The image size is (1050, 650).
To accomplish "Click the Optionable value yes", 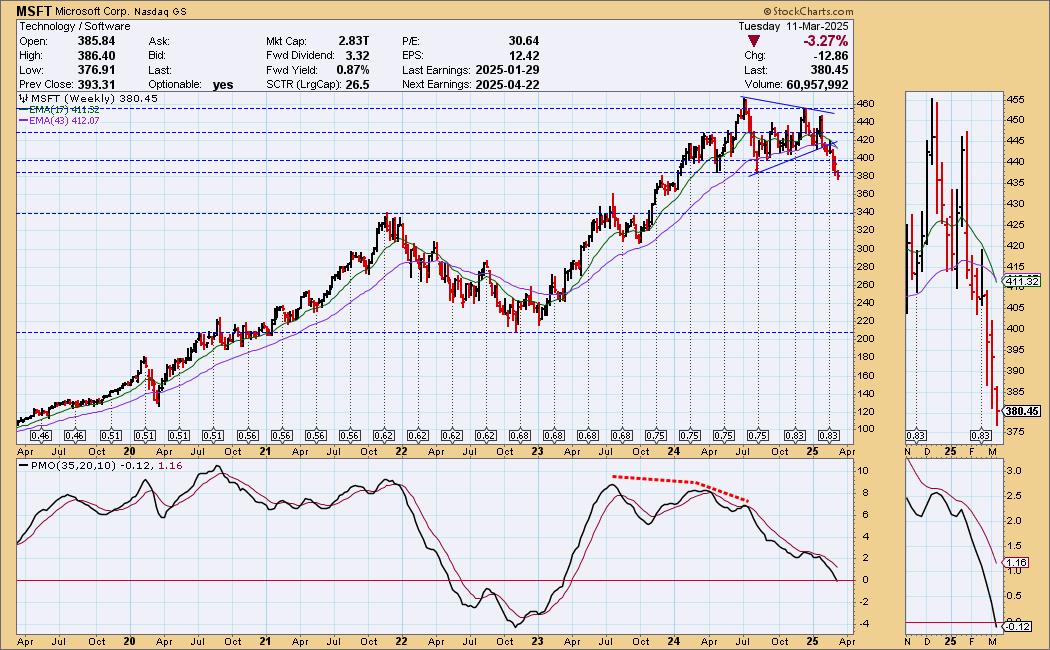I will 223,84.
